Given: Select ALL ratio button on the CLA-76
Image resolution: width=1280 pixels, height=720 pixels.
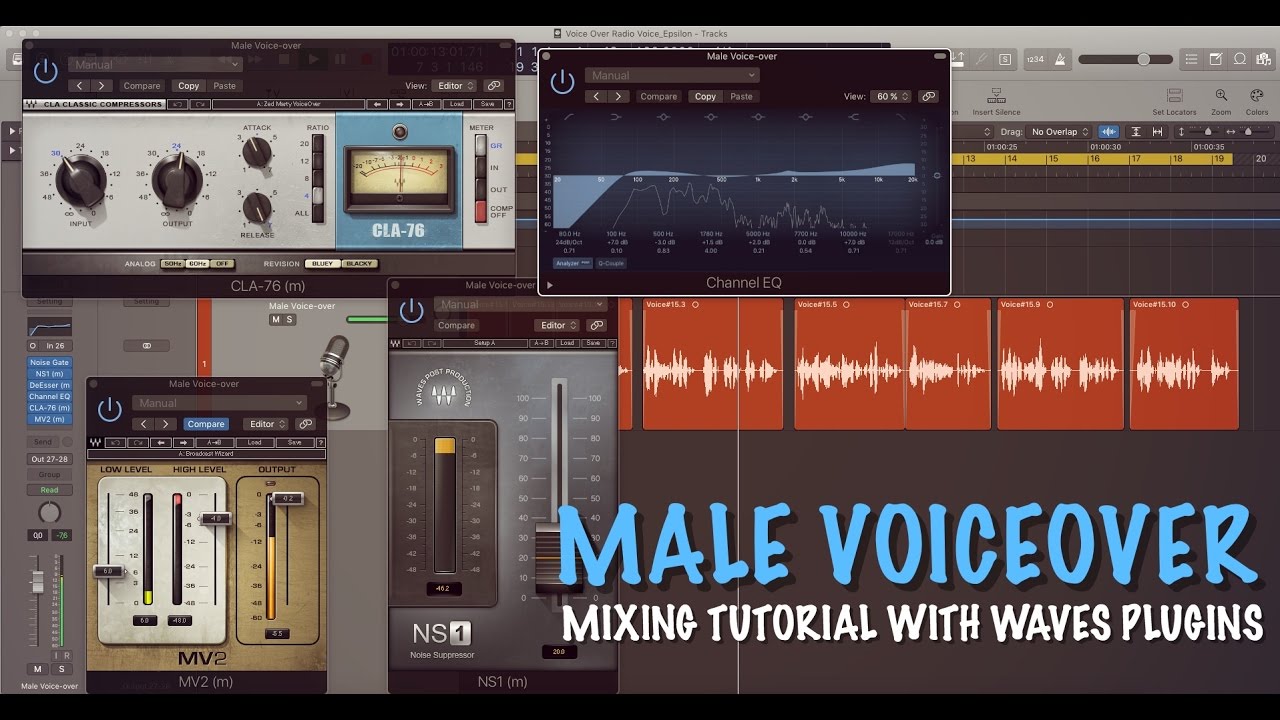Looking at the screenshot, I should [x=319, y=213].
